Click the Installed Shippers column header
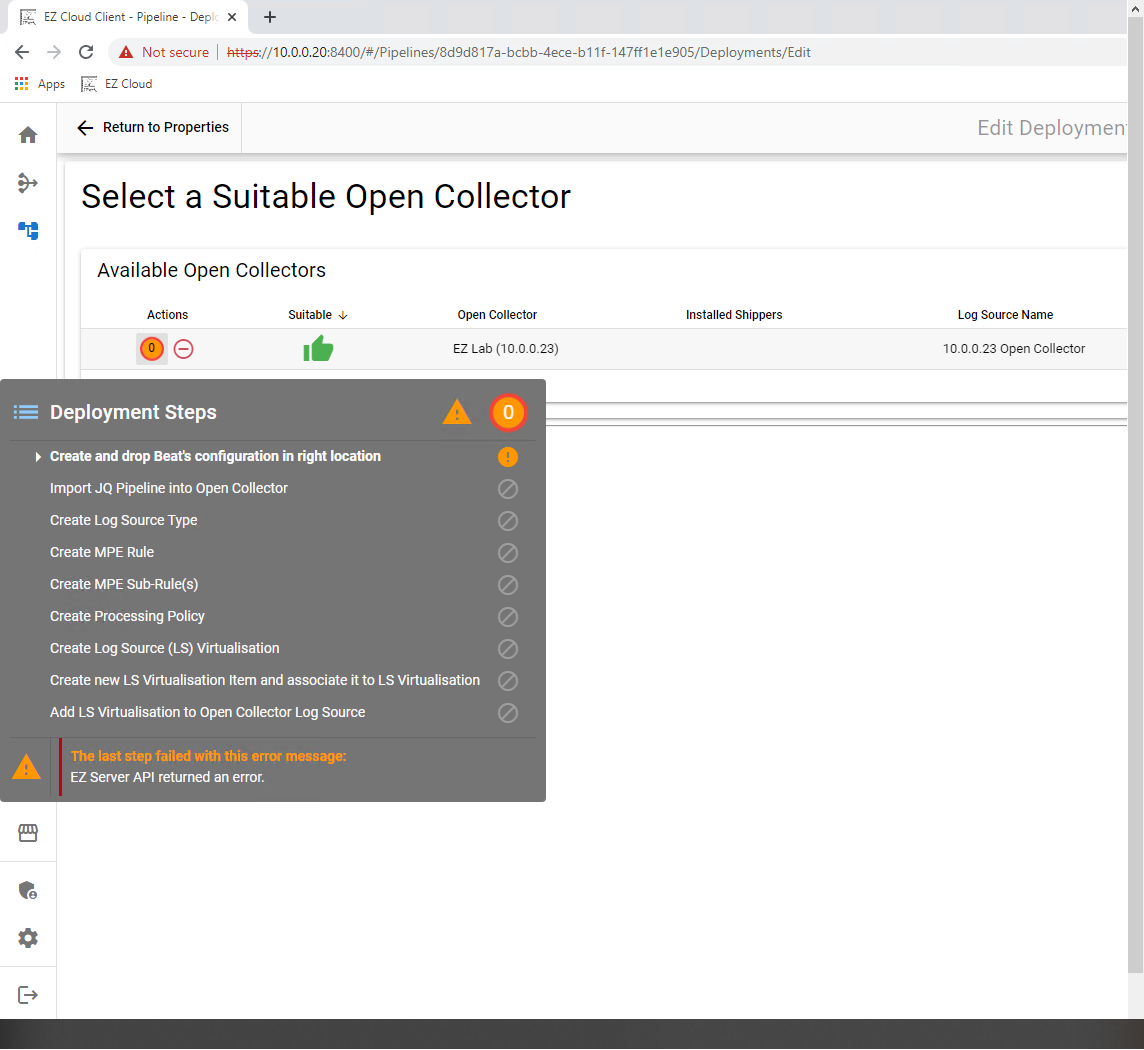 pyautogui.click(x=734, y=314)
